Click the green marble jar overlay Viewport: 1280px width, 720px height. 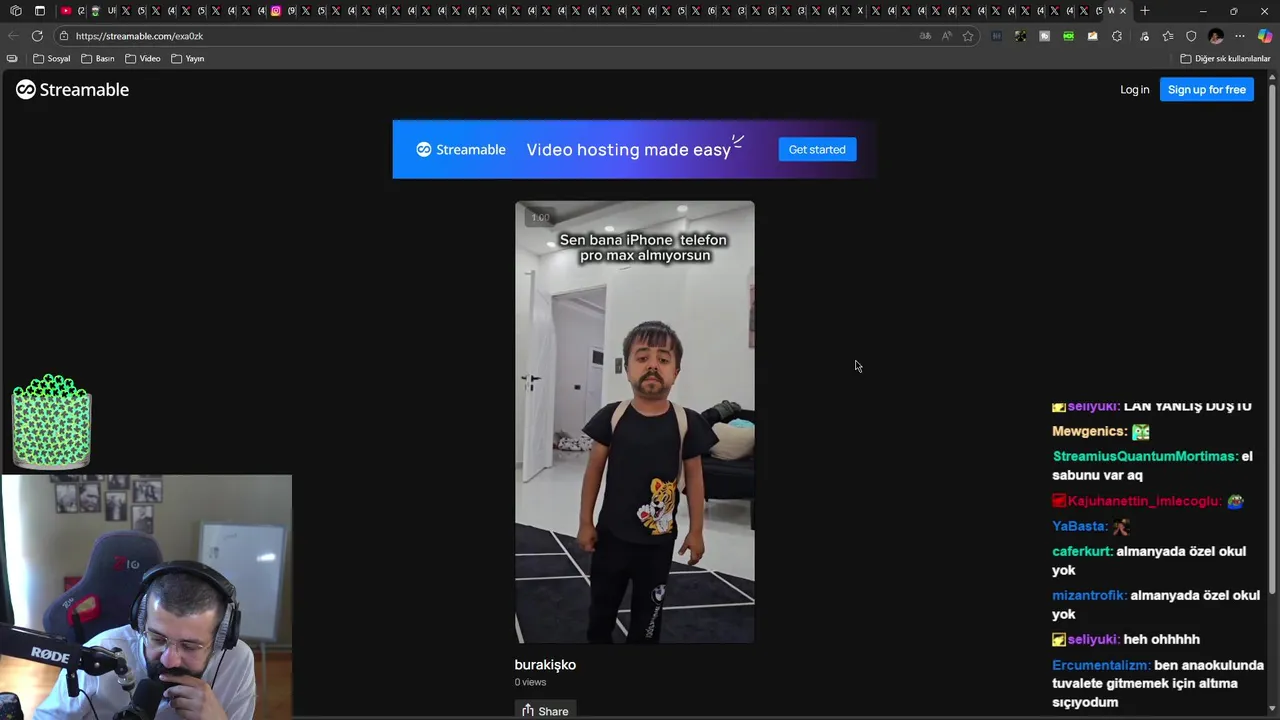click(51, 422)
